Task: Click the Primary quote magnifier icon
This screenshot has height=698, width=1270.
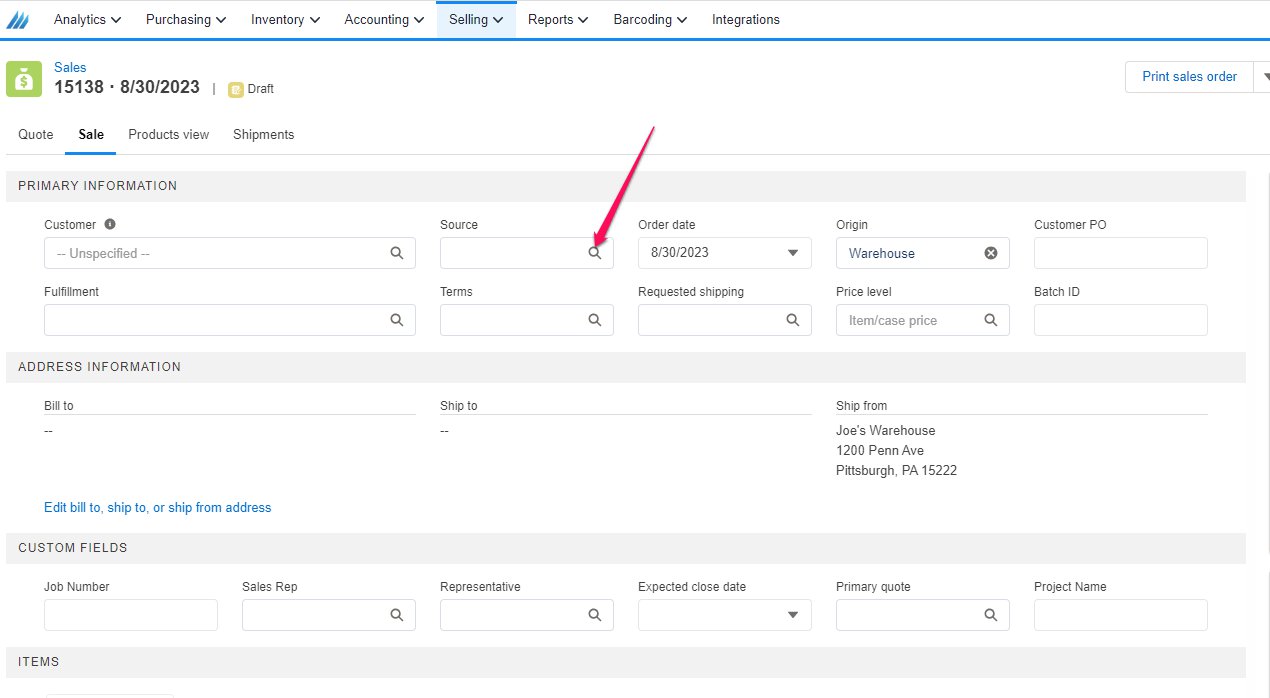Action: (991, 615)
